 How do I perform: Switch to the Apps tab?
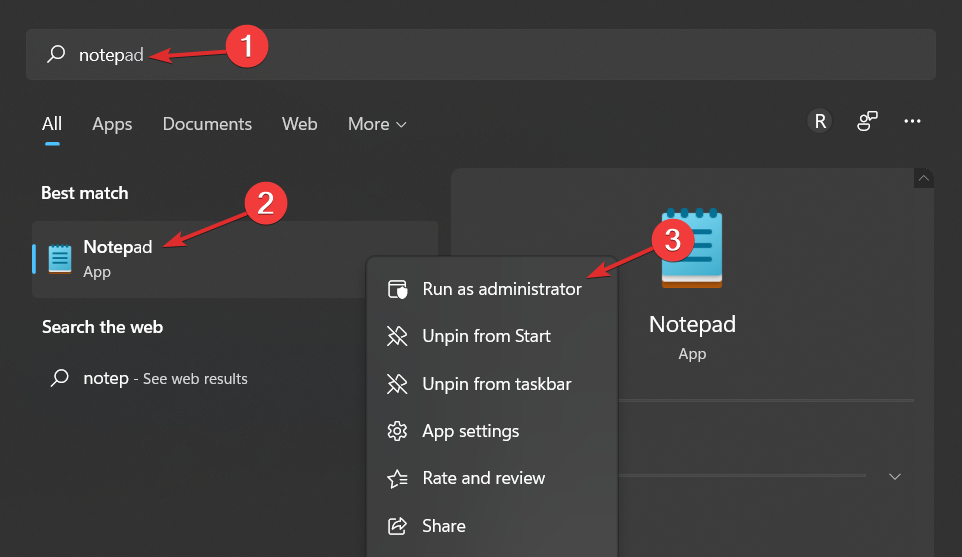click(x=112, y=124)
